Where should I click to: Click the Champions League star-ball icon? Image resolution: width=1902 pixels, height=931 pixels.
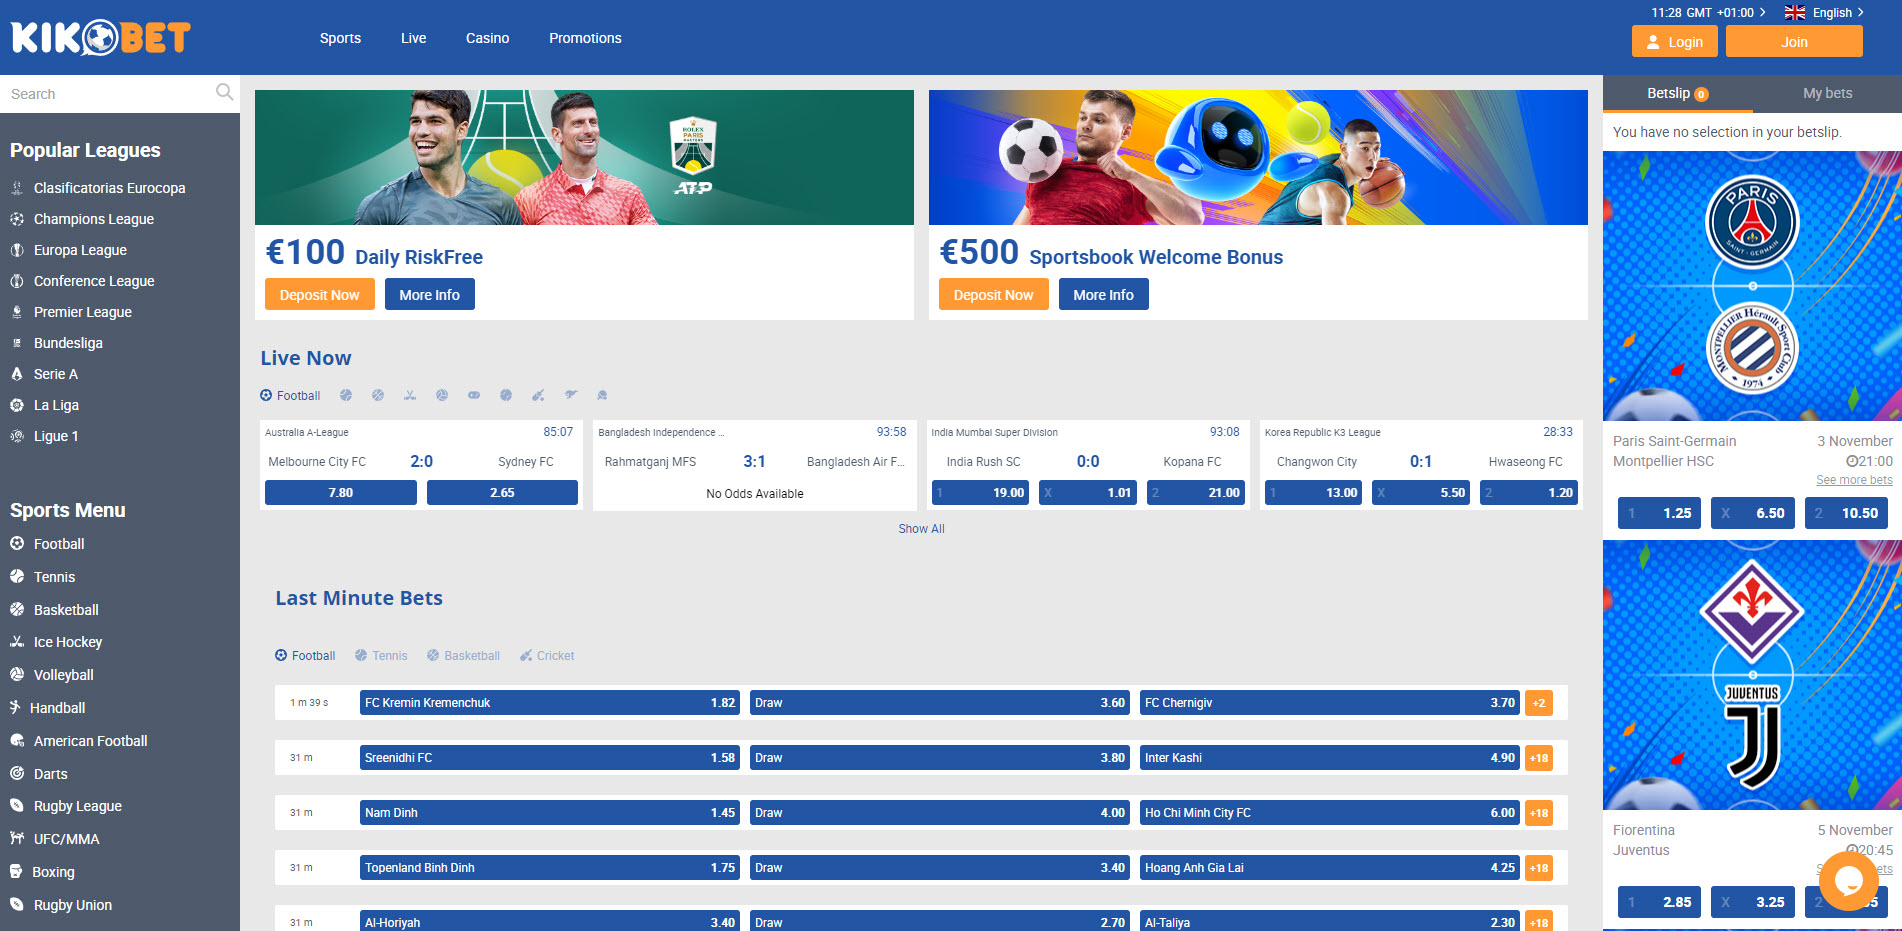17,219
